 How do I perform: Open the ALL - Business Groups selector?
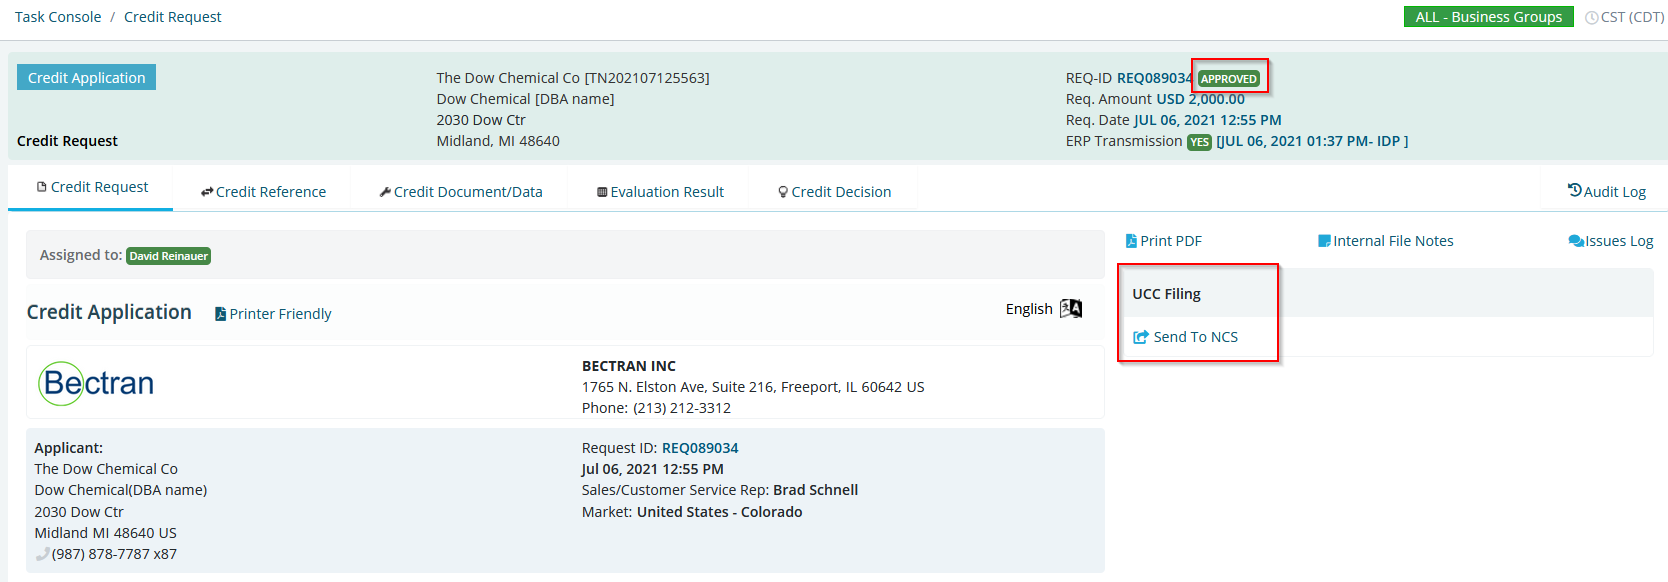coord(1488,17)
